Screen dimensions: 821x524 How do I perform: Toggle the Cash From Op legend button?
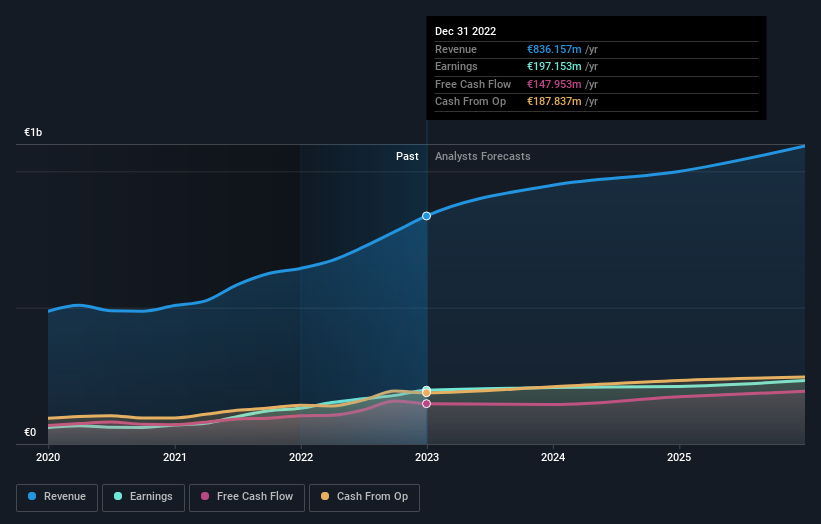[x=364, y=497]
